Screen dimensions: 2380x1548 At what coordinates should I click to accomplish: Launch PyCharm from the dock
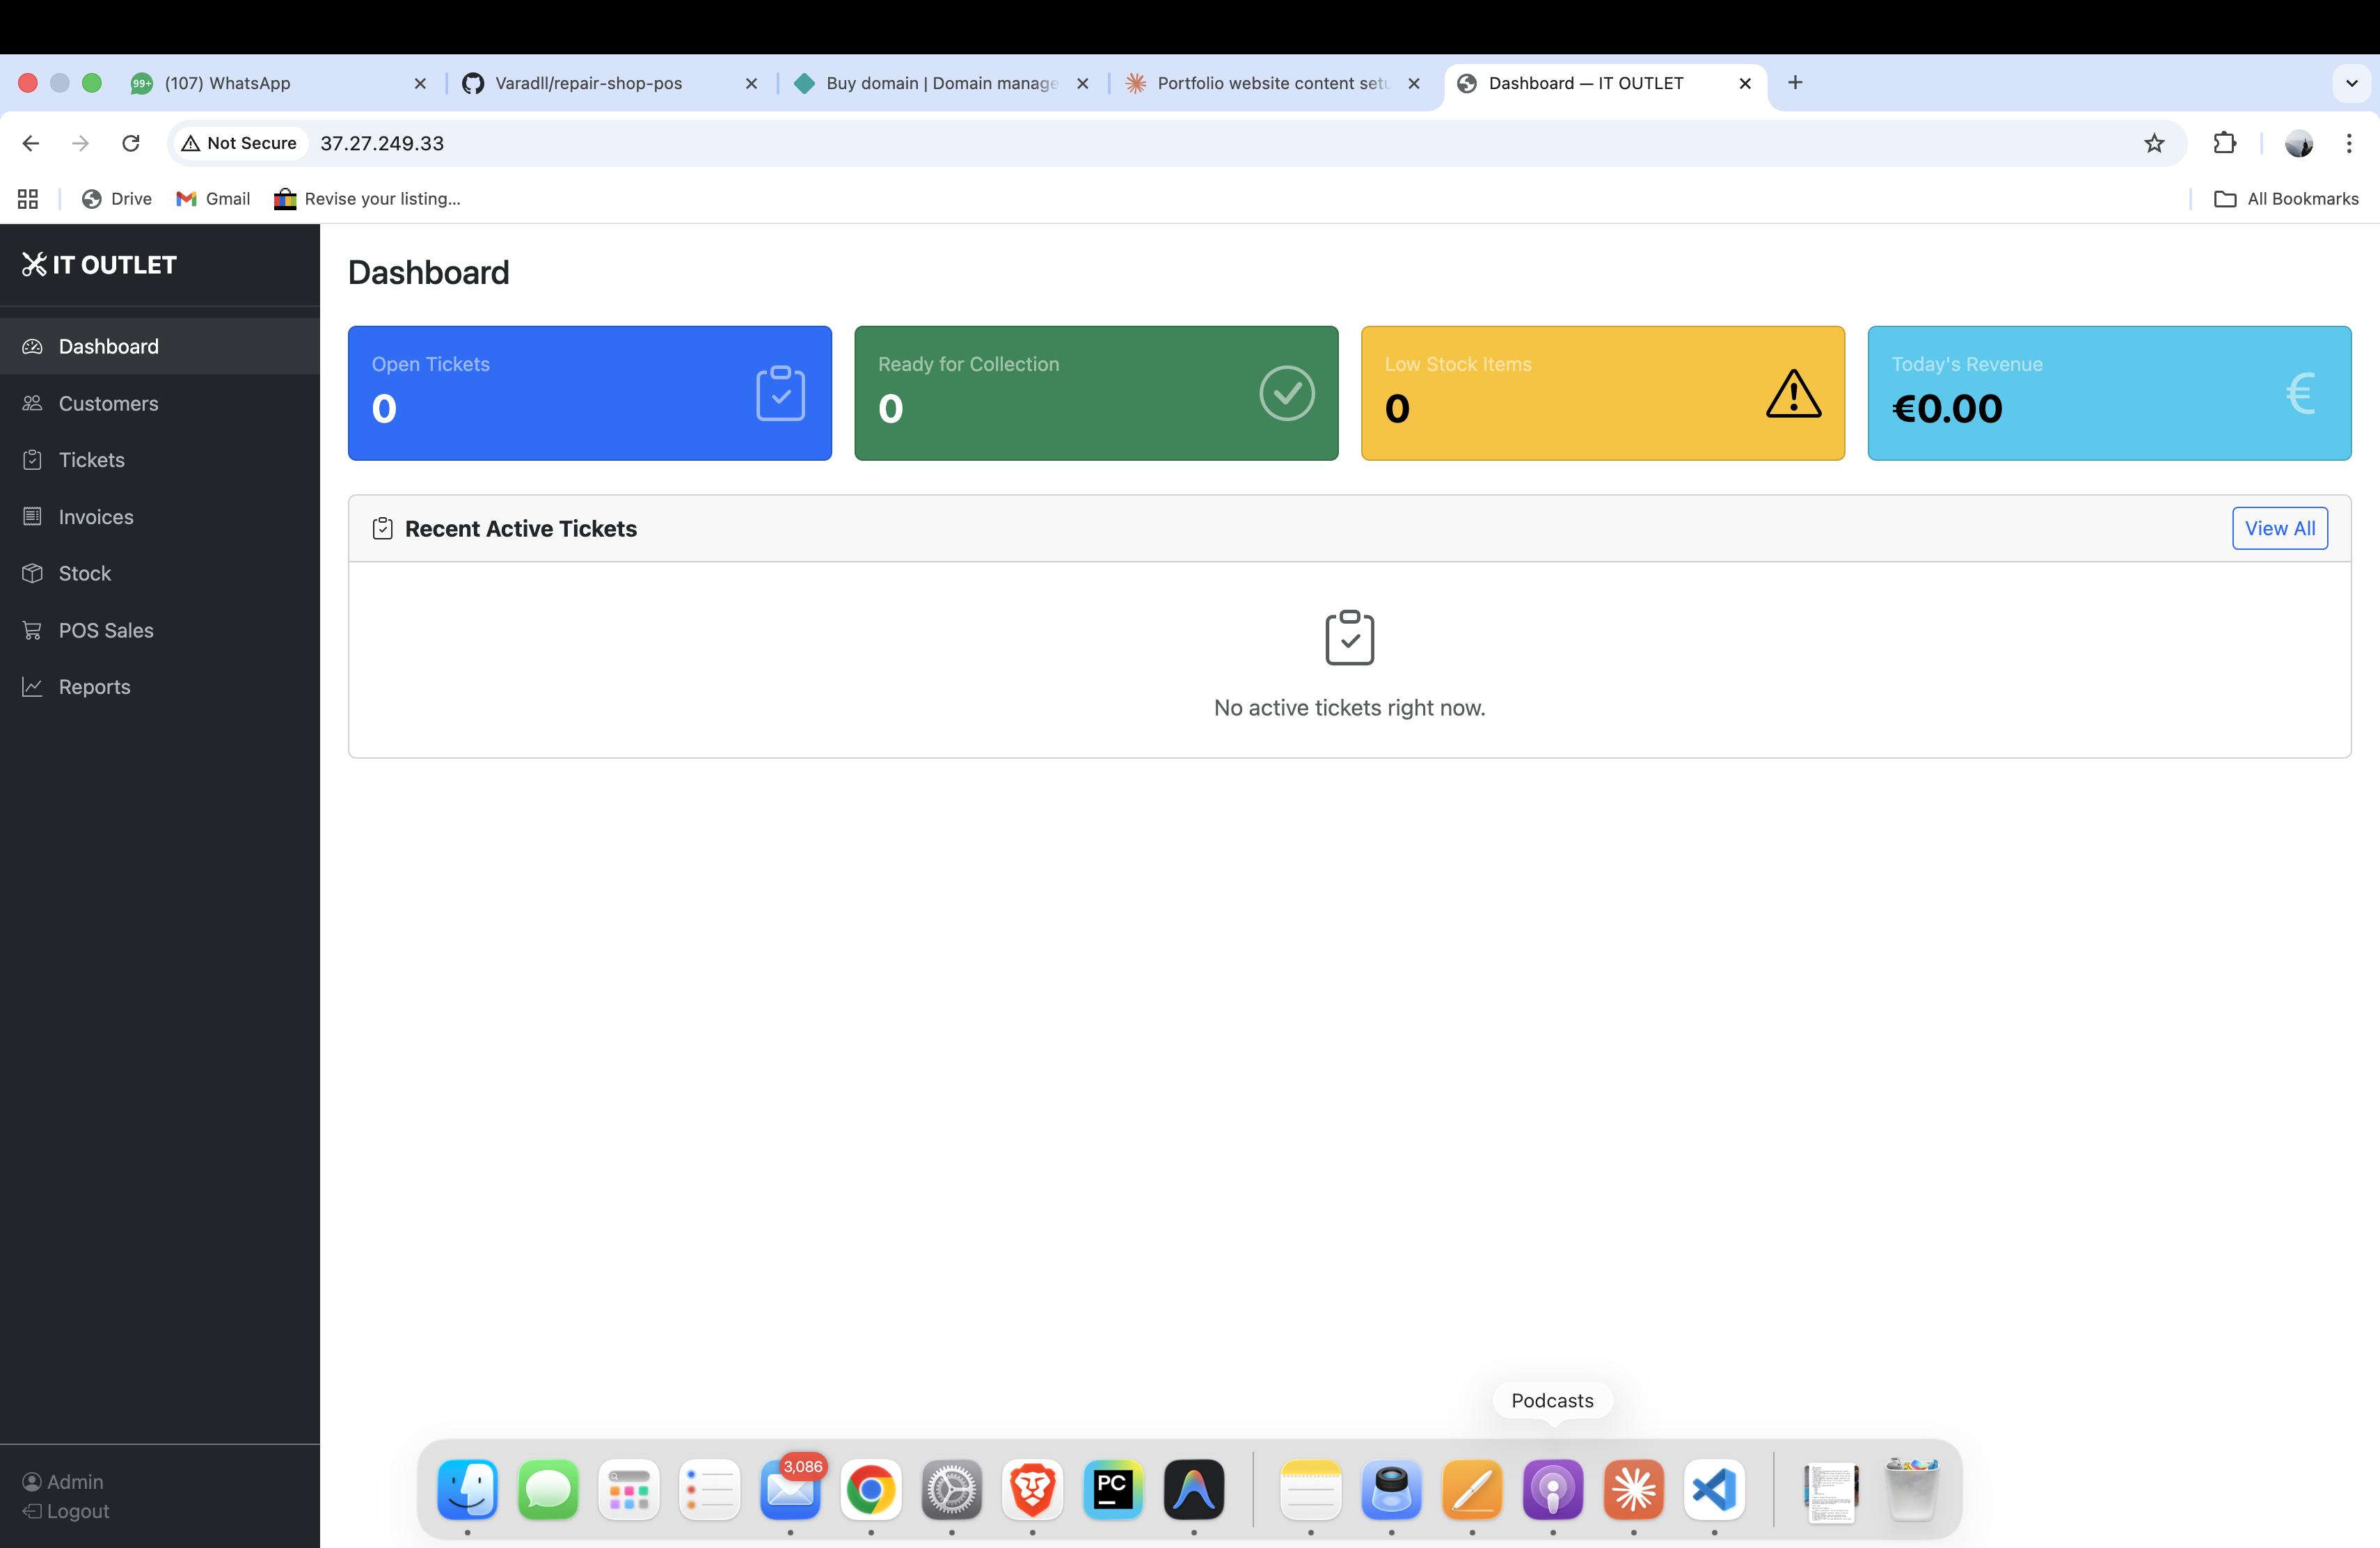pos(1113,1490)
